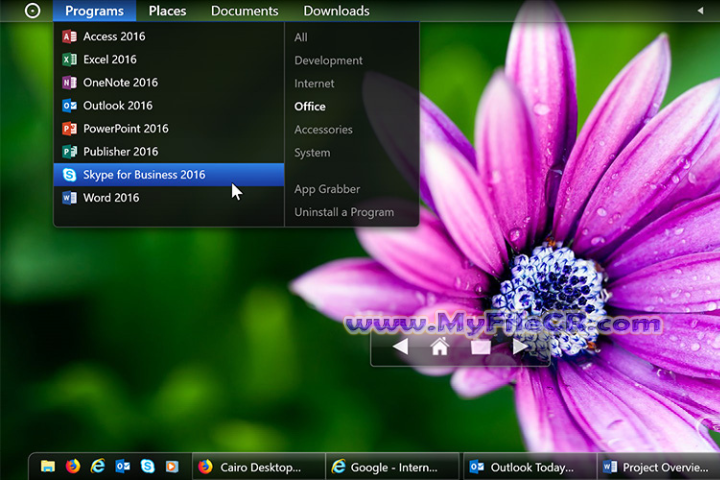Launch PowerPoint 2016 from list
Viewport: 720px width, 480px height.
[x=169, y=128]
